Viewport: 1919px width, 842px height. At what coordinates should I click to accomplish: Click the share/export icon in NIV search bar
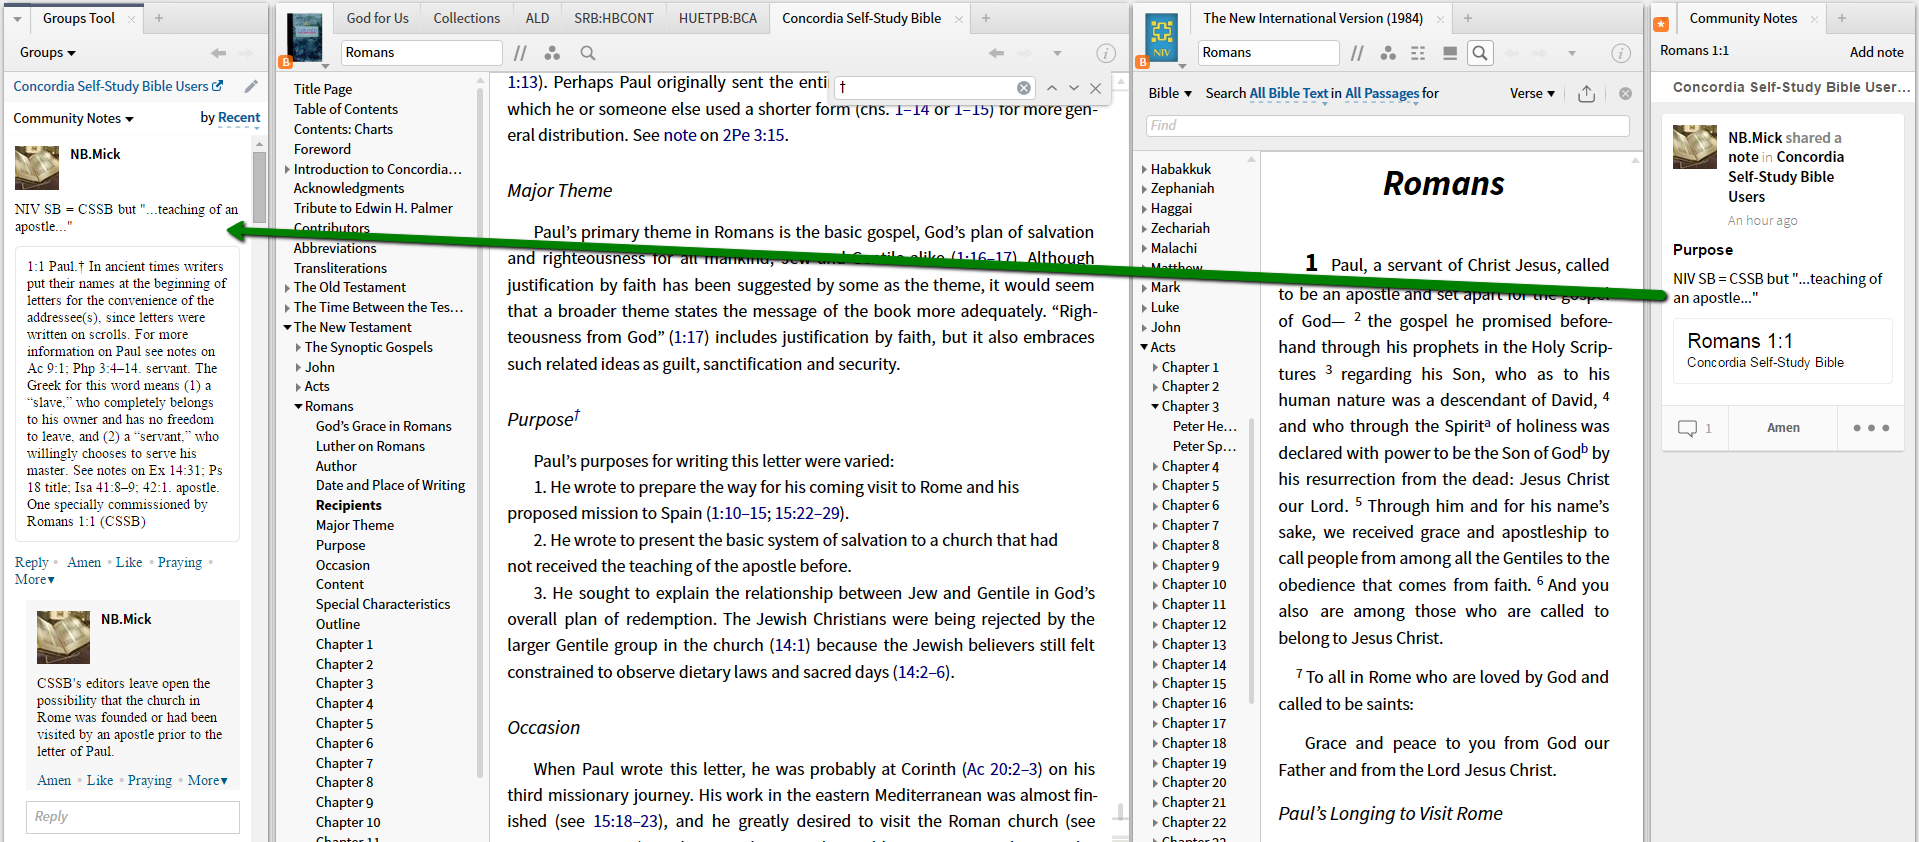point(1587,94)
